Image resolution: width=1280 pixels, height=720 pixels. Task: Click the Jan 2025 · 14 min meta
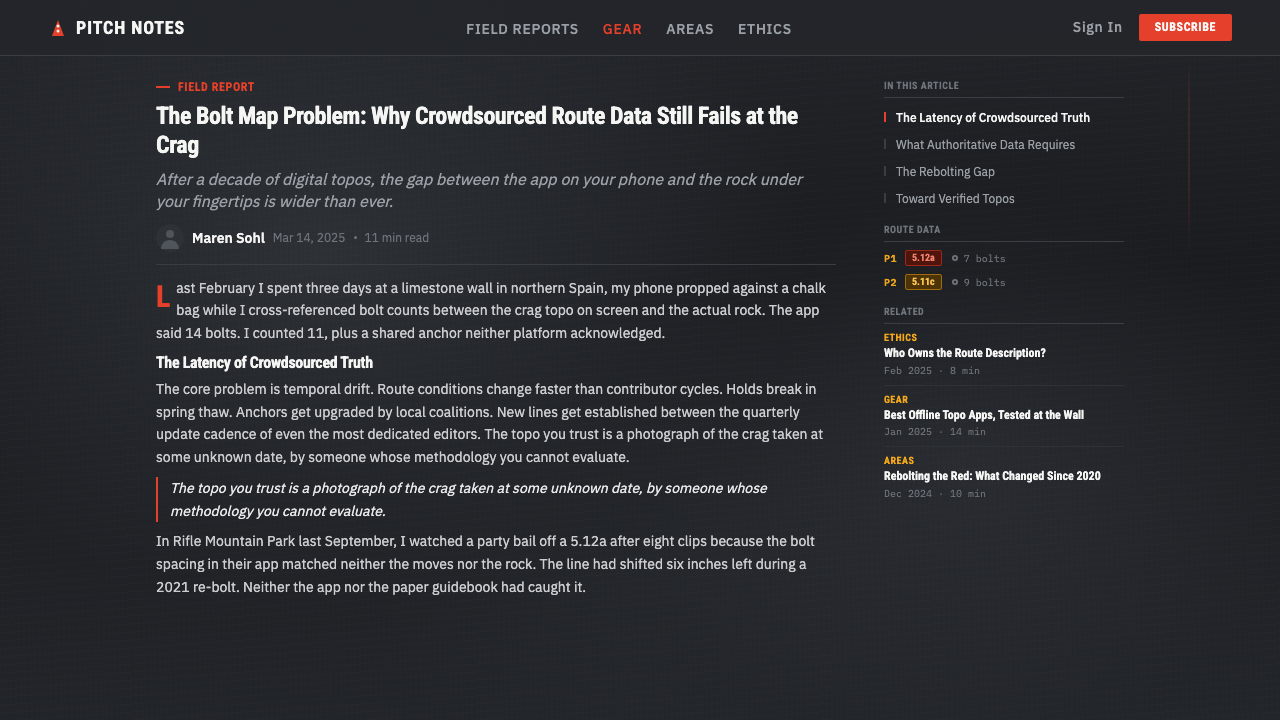pyautogui.click(x=935, y=432)
